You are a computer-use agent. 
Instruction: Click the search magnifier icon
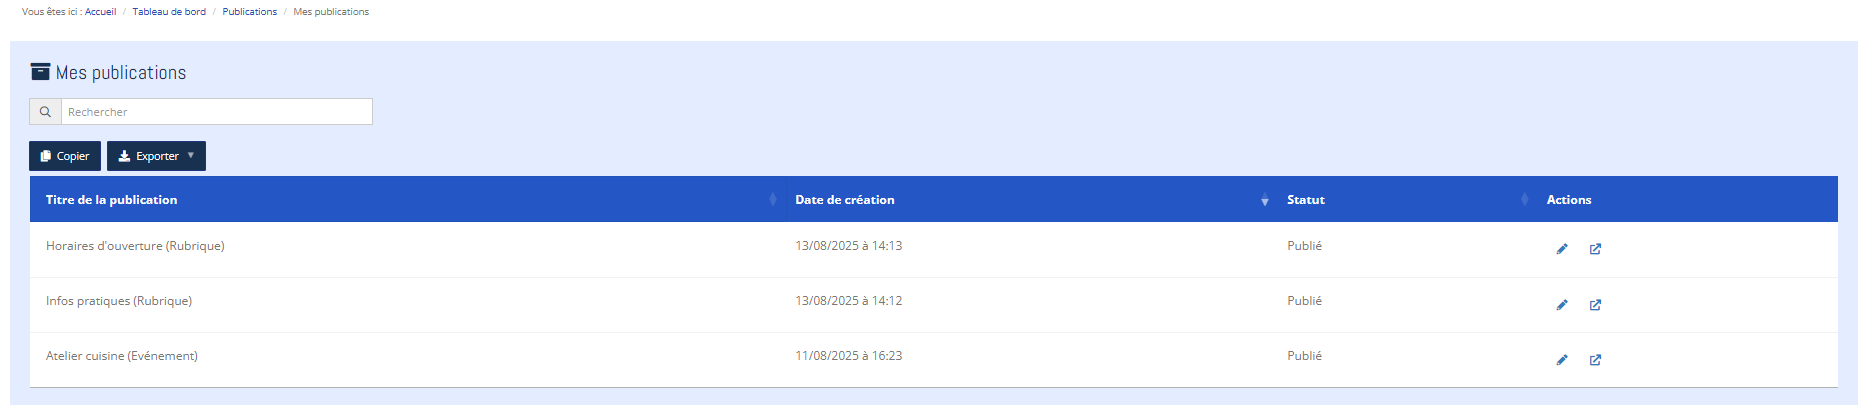(45, 112)
